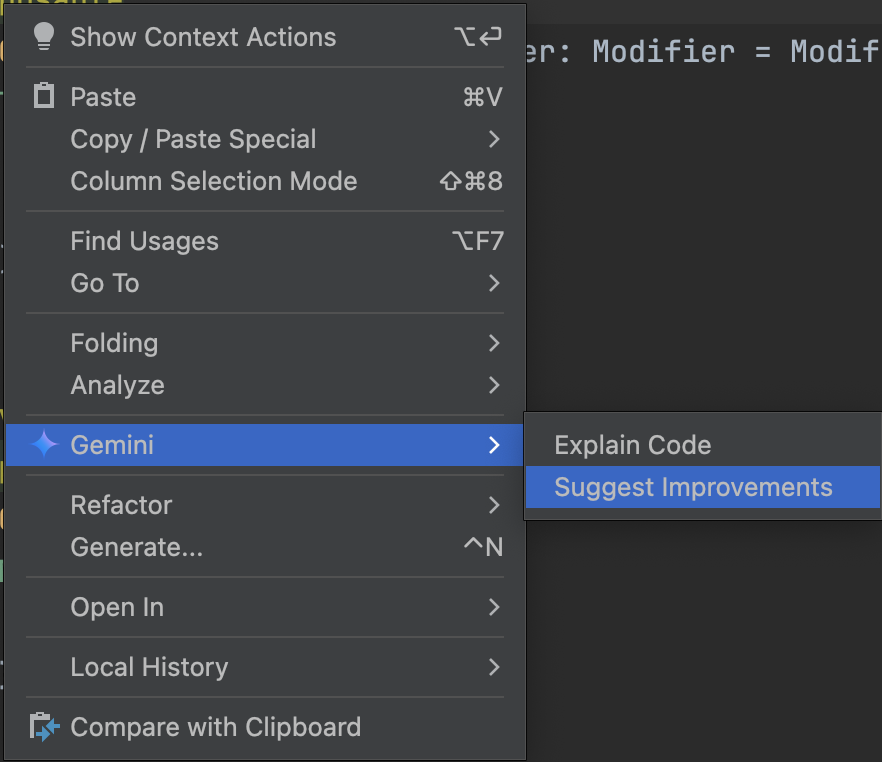This screenshot has width=882, height=762.
Task: Click the Gemini menu entry
Action: [x=264, y=445]
